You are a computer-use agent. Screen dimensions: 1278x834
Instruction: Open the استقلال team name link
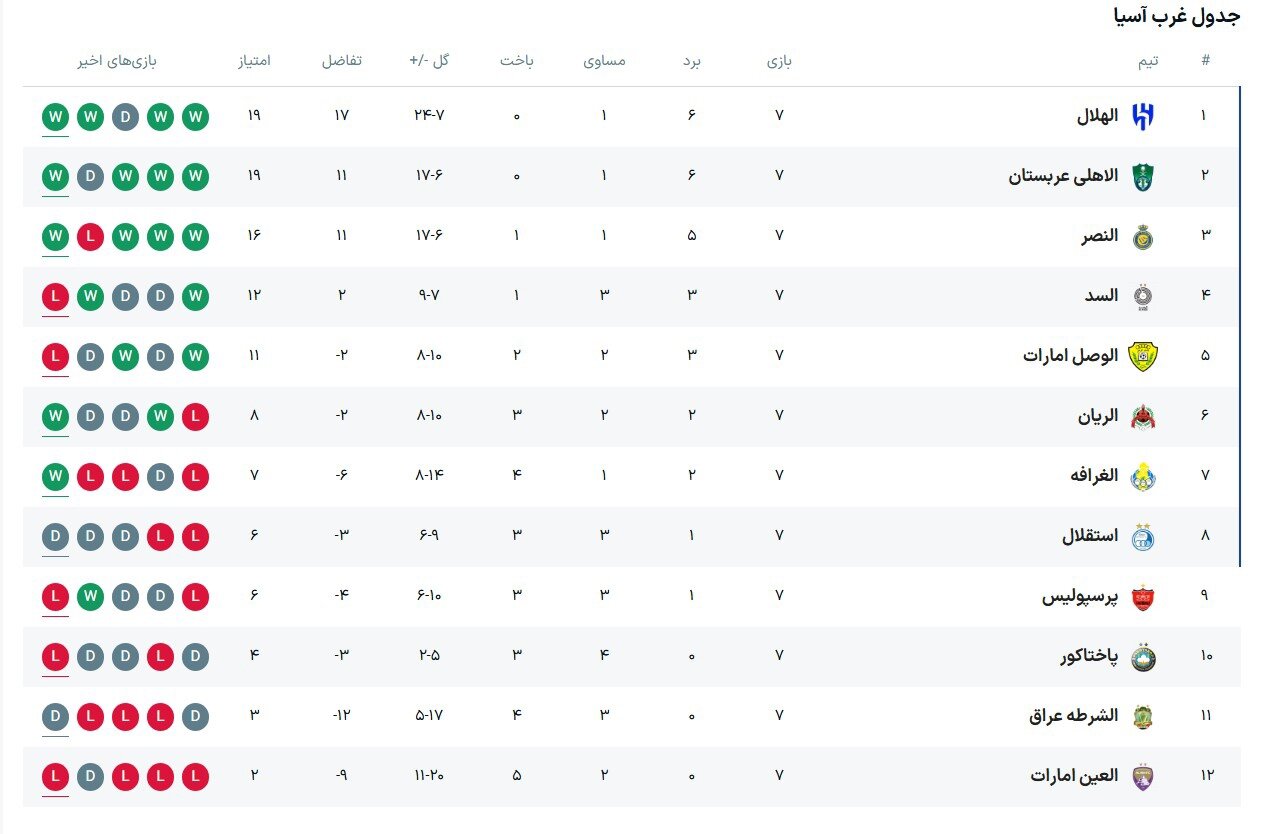[x=1089, y=536]
